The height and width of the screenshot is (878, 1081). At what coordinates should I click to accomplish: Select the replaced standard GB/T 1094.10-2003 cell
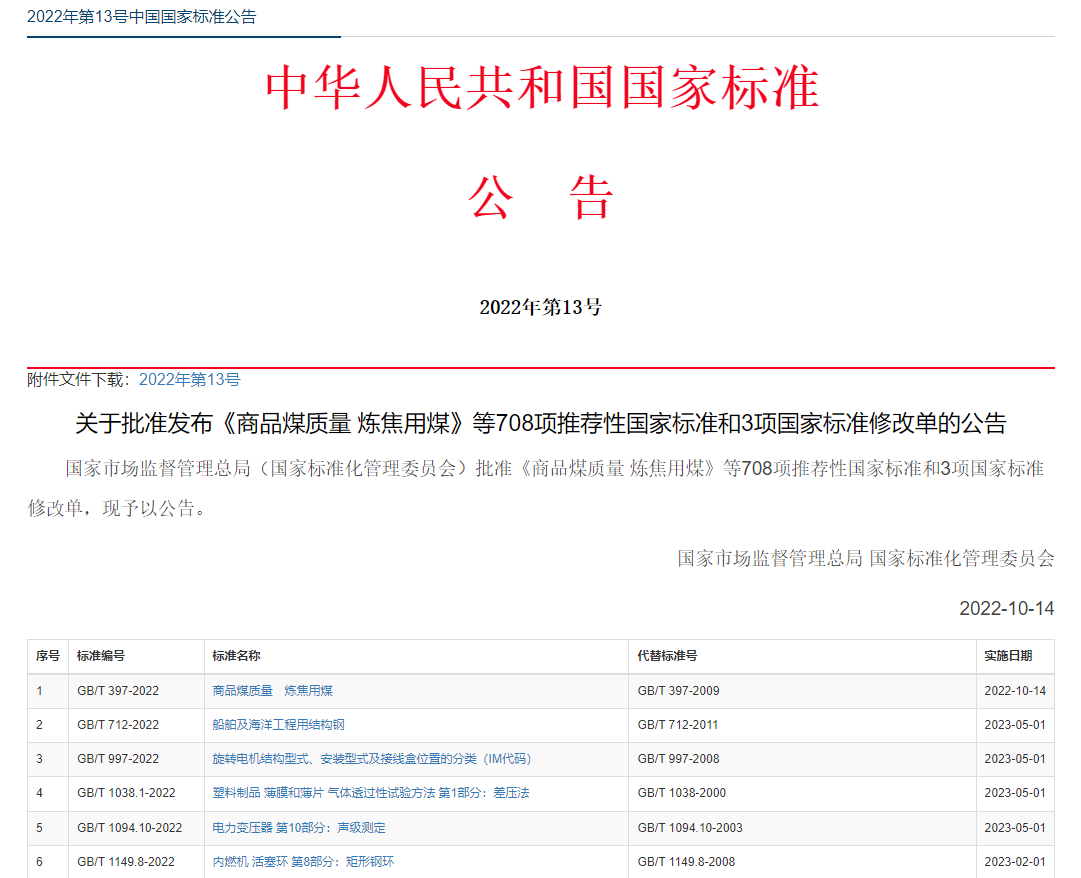pyautogui.click(x=802, y=828)
